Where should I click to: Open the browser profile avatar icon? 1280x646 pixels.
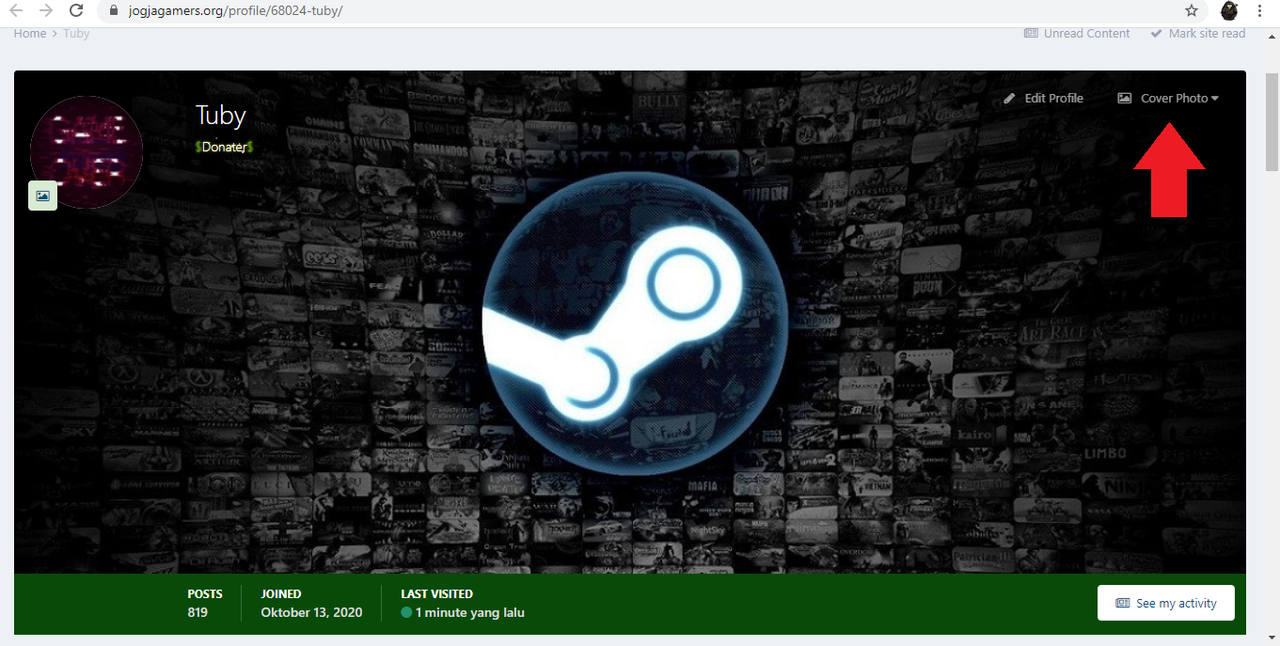pyautogui.click(x=1229, y=11)
